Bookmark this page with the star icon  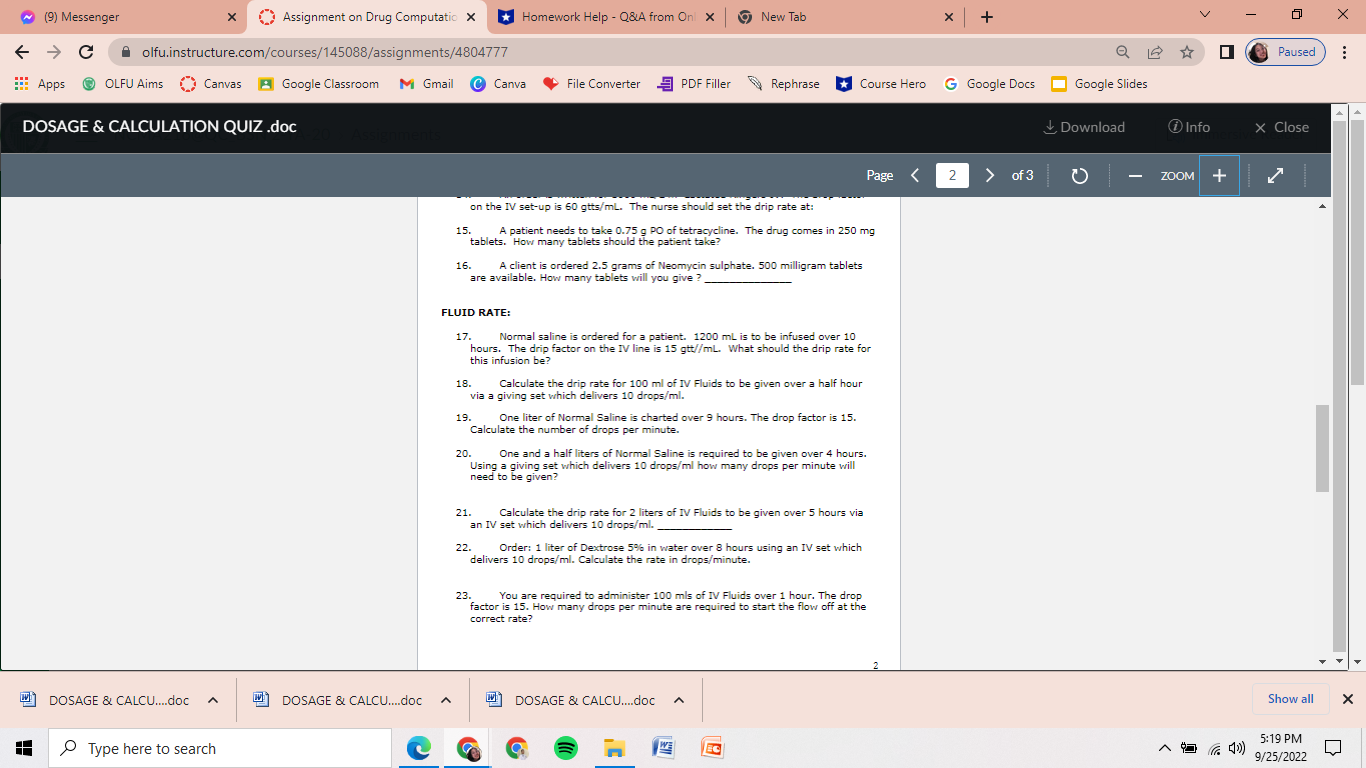pyautogui.click(x=1186, y=52)
